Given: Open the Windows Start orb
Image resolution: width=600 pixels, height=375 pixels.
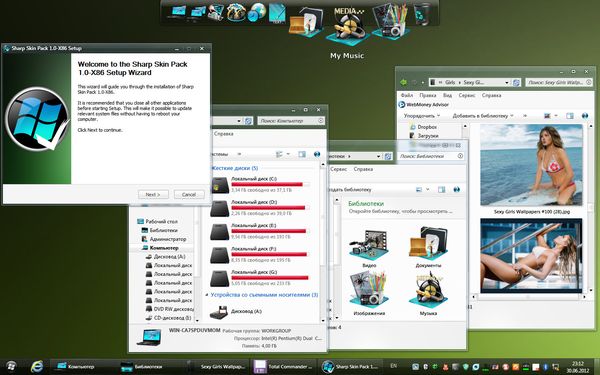Looking at the screenshot, I should [x=11, y=366].
